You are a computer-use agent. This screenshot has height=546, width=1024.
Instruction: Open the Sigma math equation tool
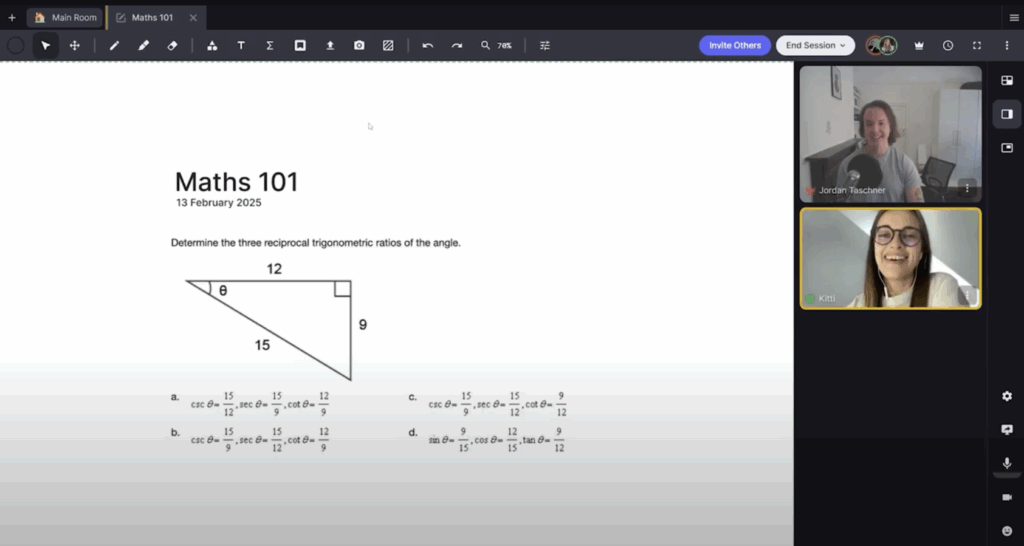[x=270, y=46]
